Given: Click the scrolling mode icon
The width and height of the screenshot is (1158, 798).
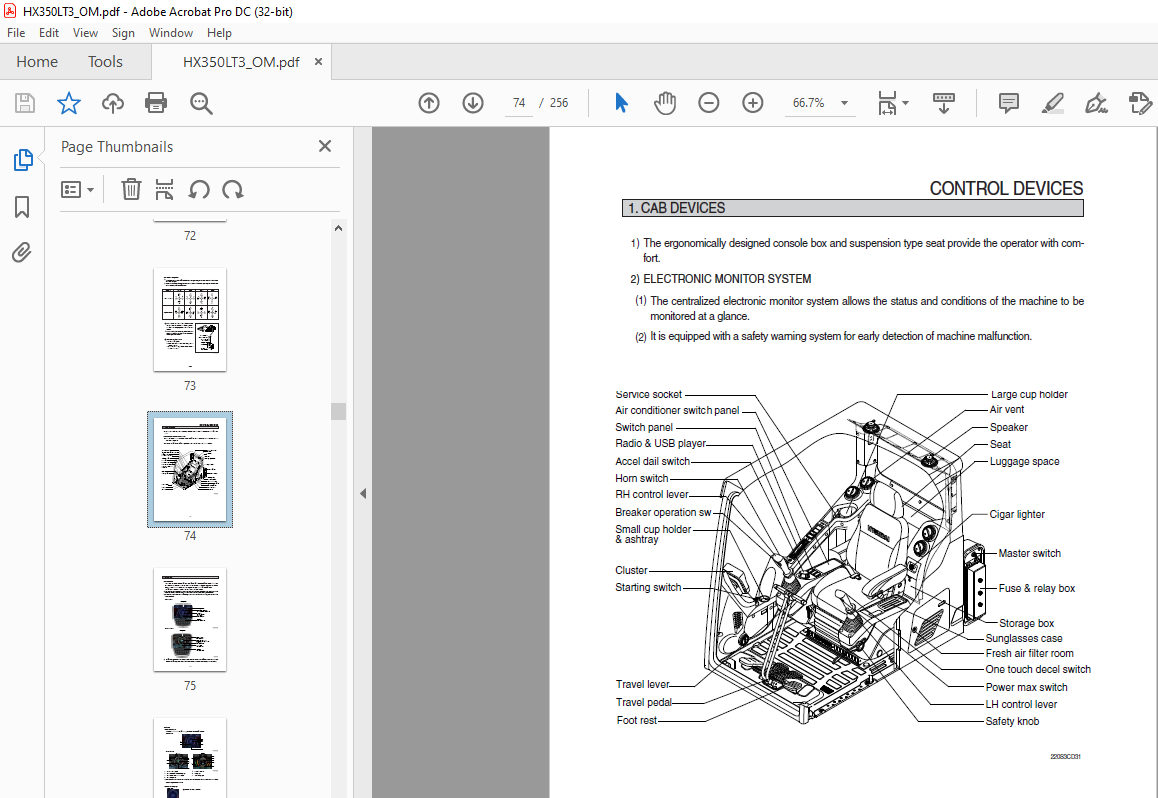Looking at the screenshot, I should (944, 103).
